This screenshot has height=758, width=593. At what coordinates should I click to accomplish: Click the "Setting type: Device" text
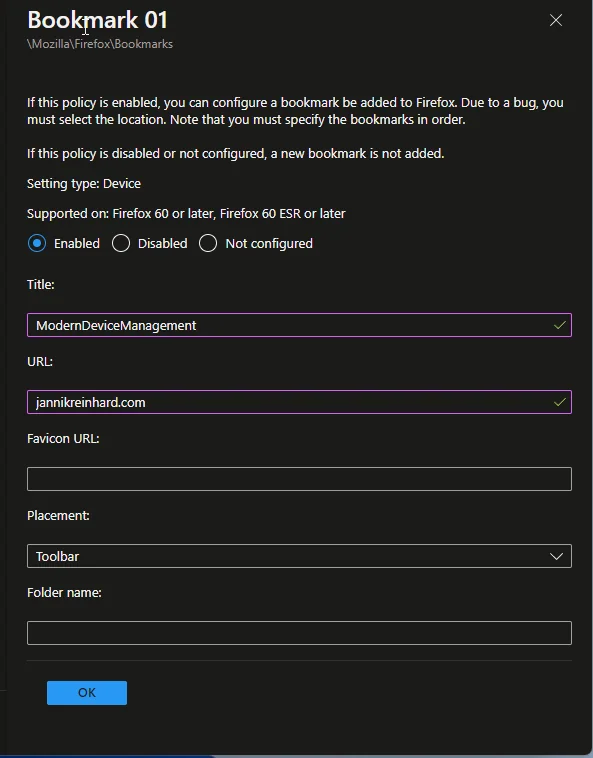pyautogui.click(x=84, y=184)
